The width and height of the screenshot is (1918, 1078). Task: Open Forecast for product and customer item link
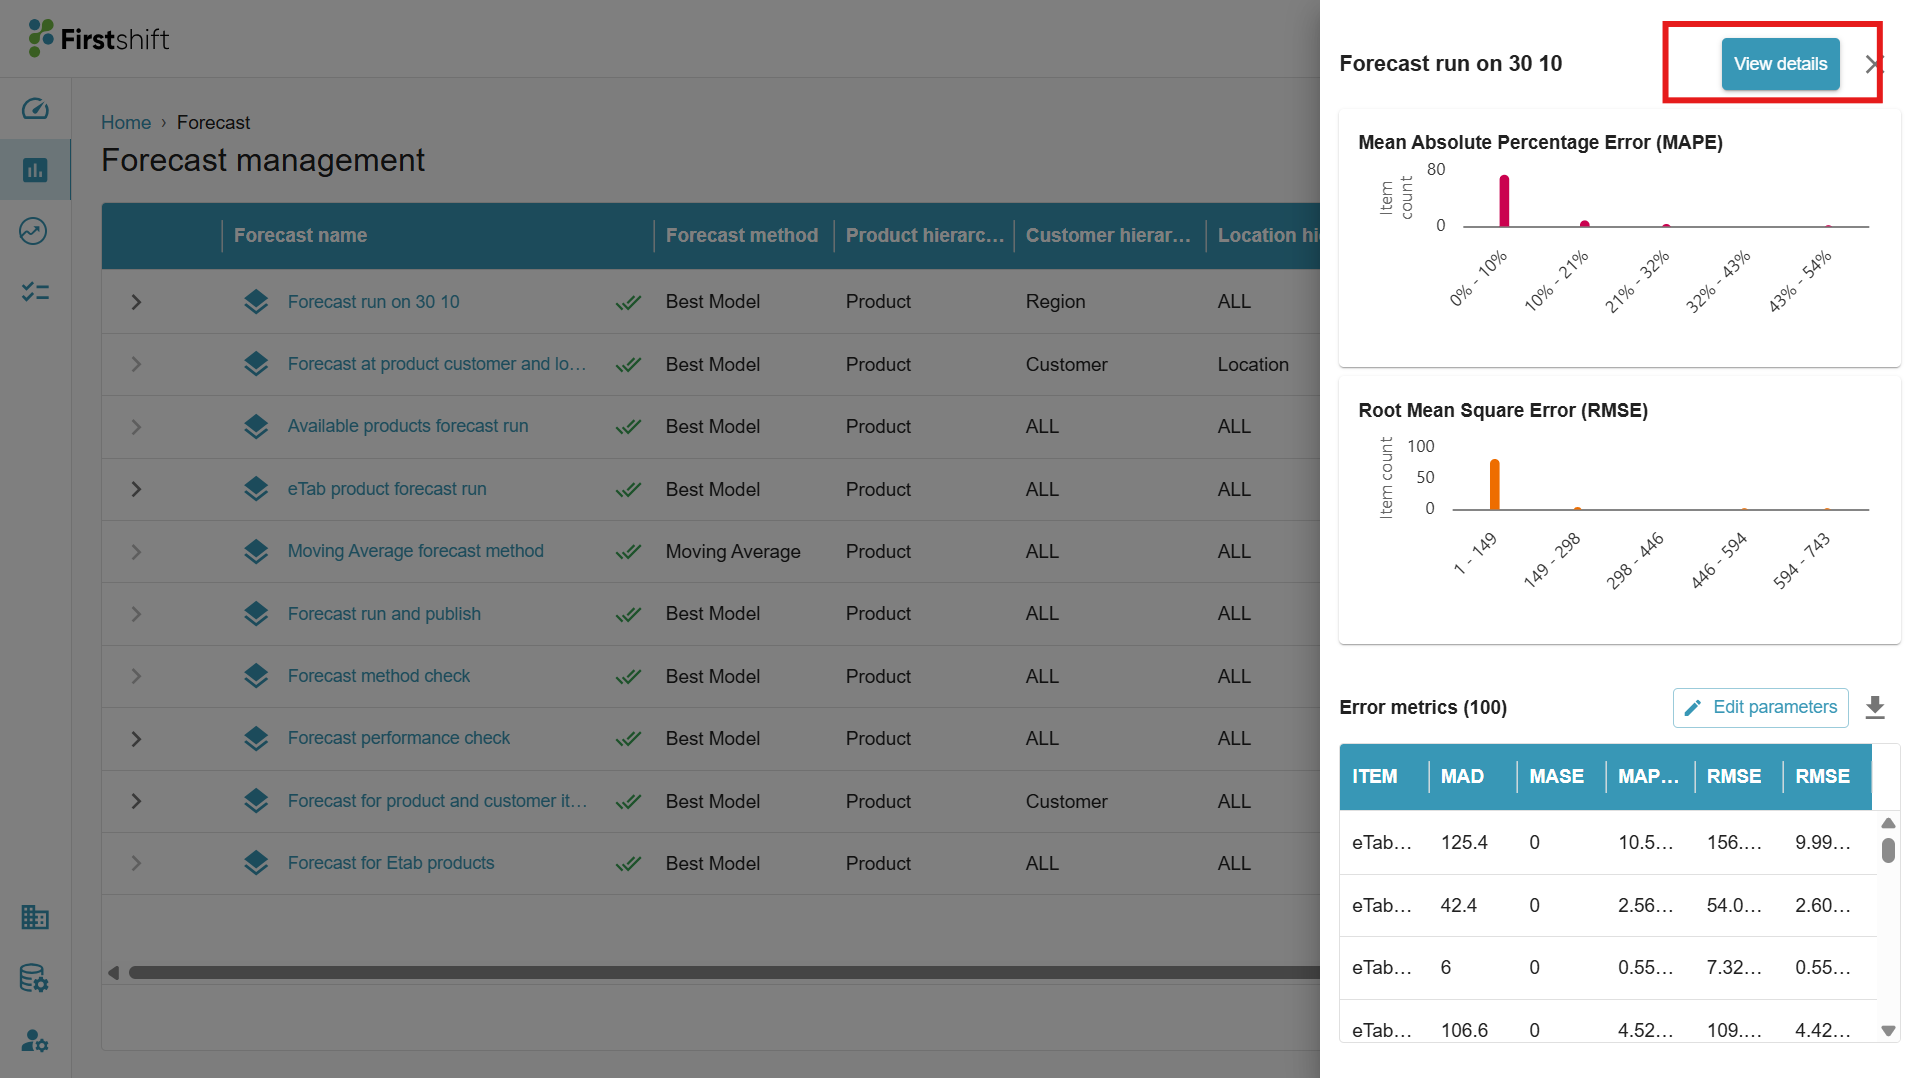(437, 801)
